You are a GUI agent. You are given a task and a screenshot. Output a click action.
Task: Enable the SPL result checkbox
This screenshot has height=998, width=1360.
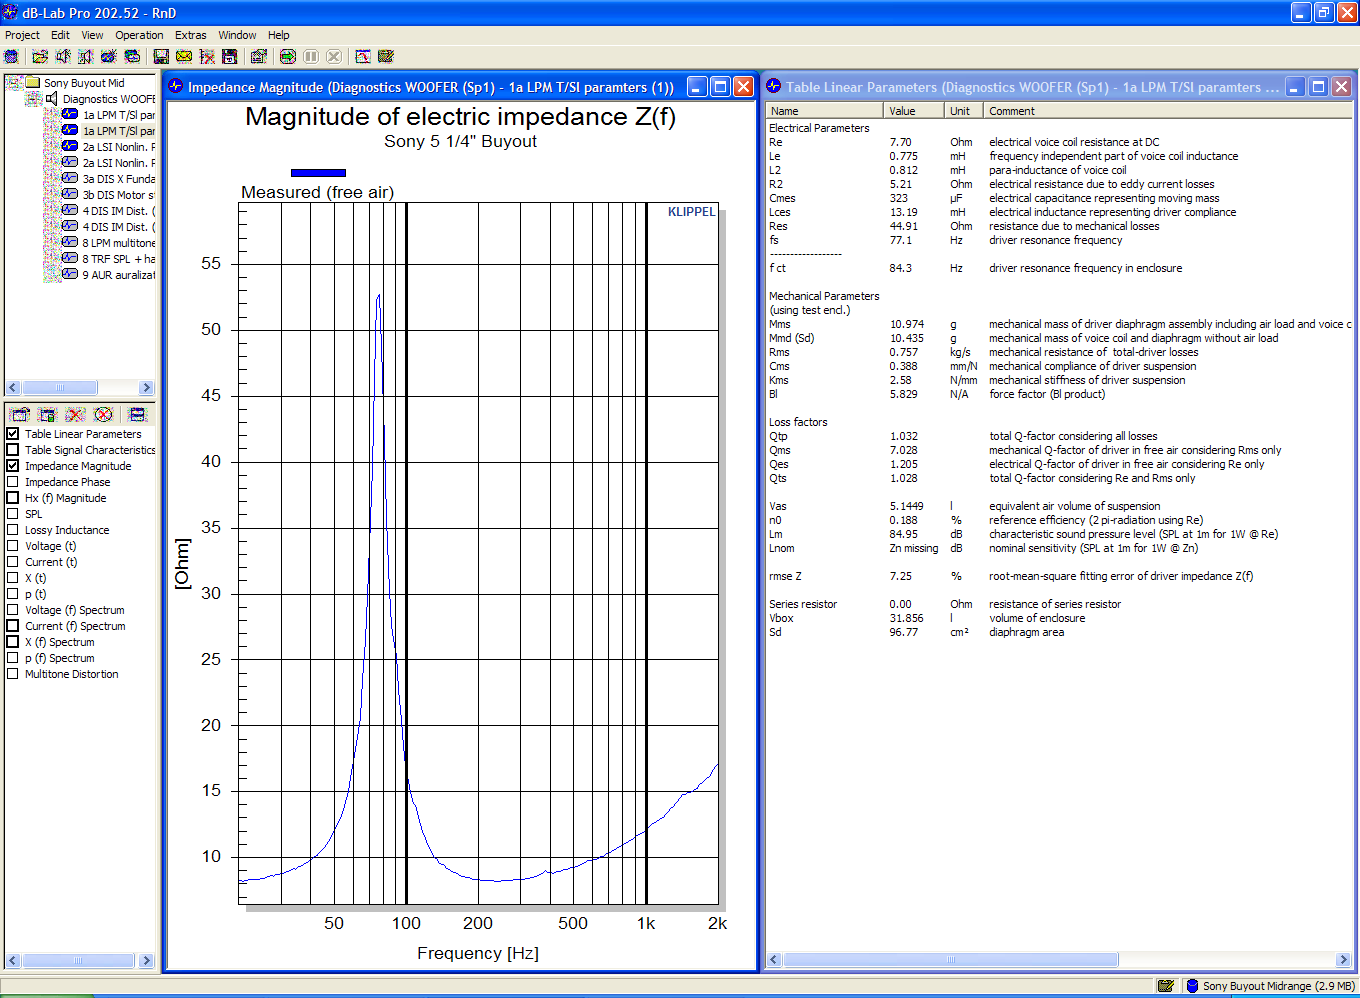pyautogui.click(x=13, y=514)
